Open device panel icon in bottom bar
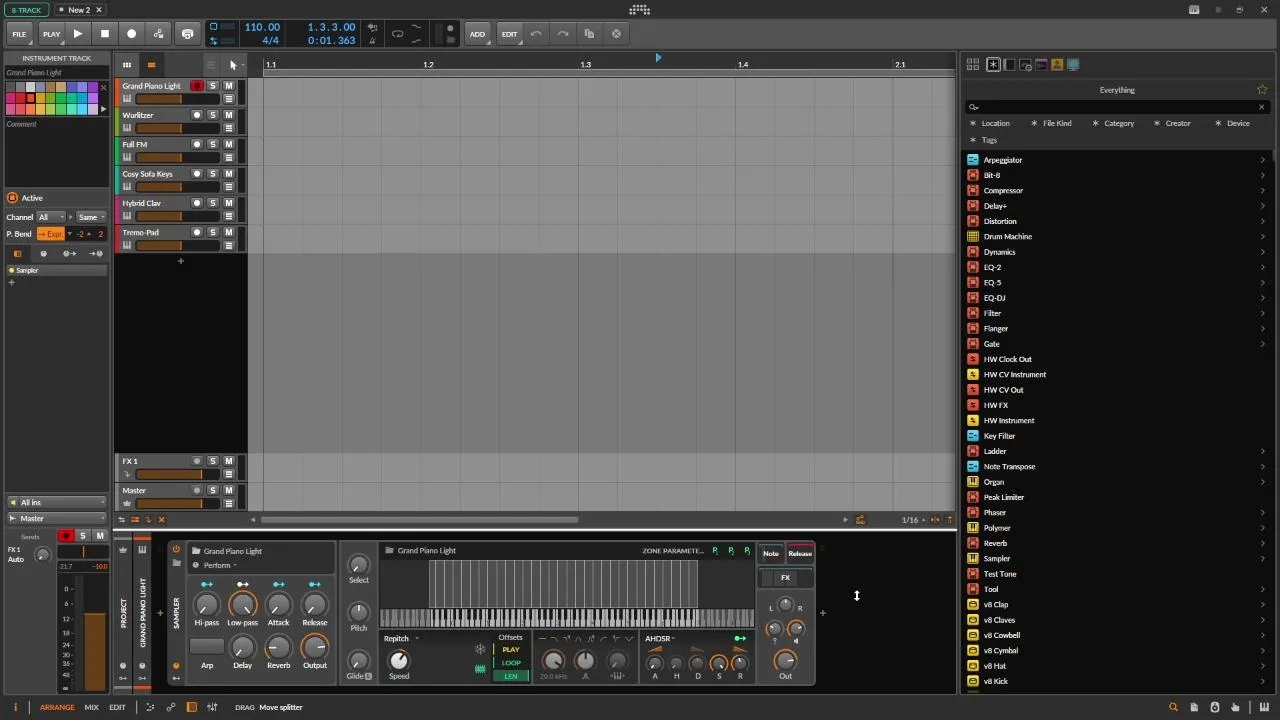Screen dimensions: 1280x720 192,707
